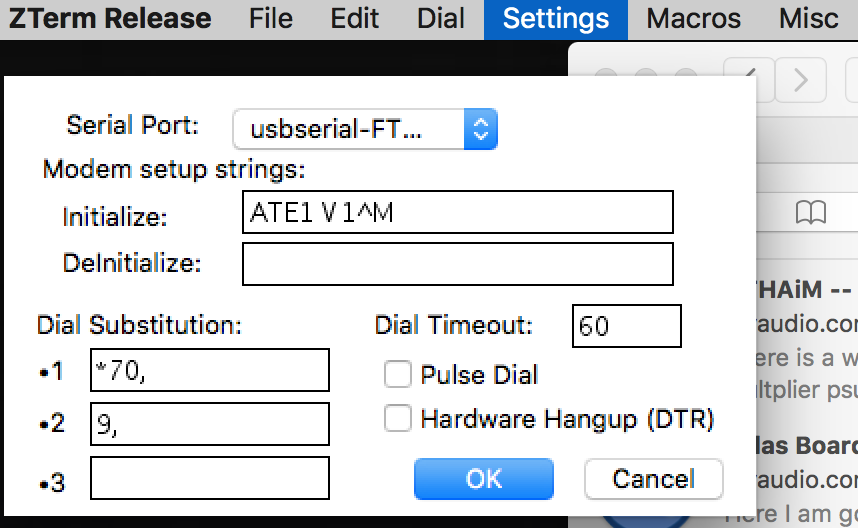The width and height of the screenshot is (858, 528).
Task: Expand the Serial Port dropdown
Action: pyautogui.click(x=365, y=129)
